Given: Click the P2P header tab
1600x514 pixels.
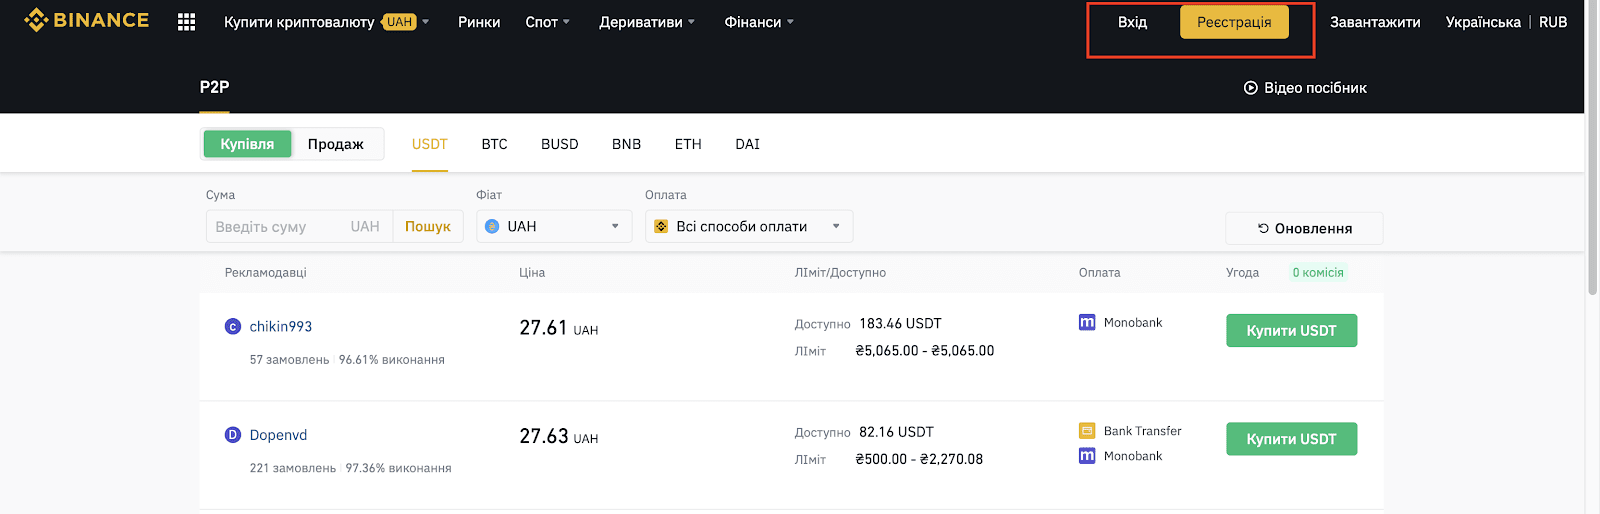Looking at the screenshot, I should click(x=214, y=87).
